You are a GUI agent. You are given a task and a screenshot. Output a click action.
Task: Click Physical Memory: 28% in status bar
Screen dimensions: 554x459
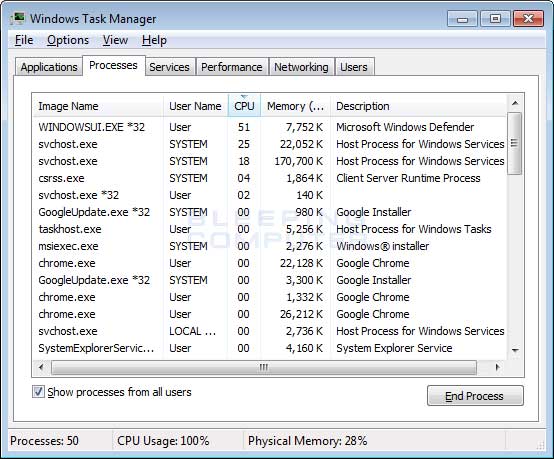tap(307, 441)
